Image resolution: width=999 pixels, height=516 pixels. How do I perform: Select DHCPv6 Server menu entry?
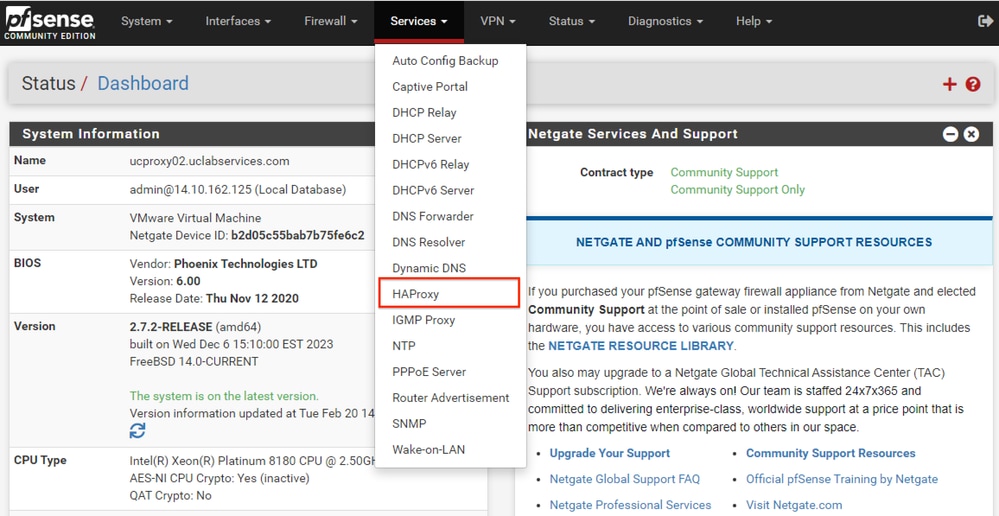[x=450, y=190]
